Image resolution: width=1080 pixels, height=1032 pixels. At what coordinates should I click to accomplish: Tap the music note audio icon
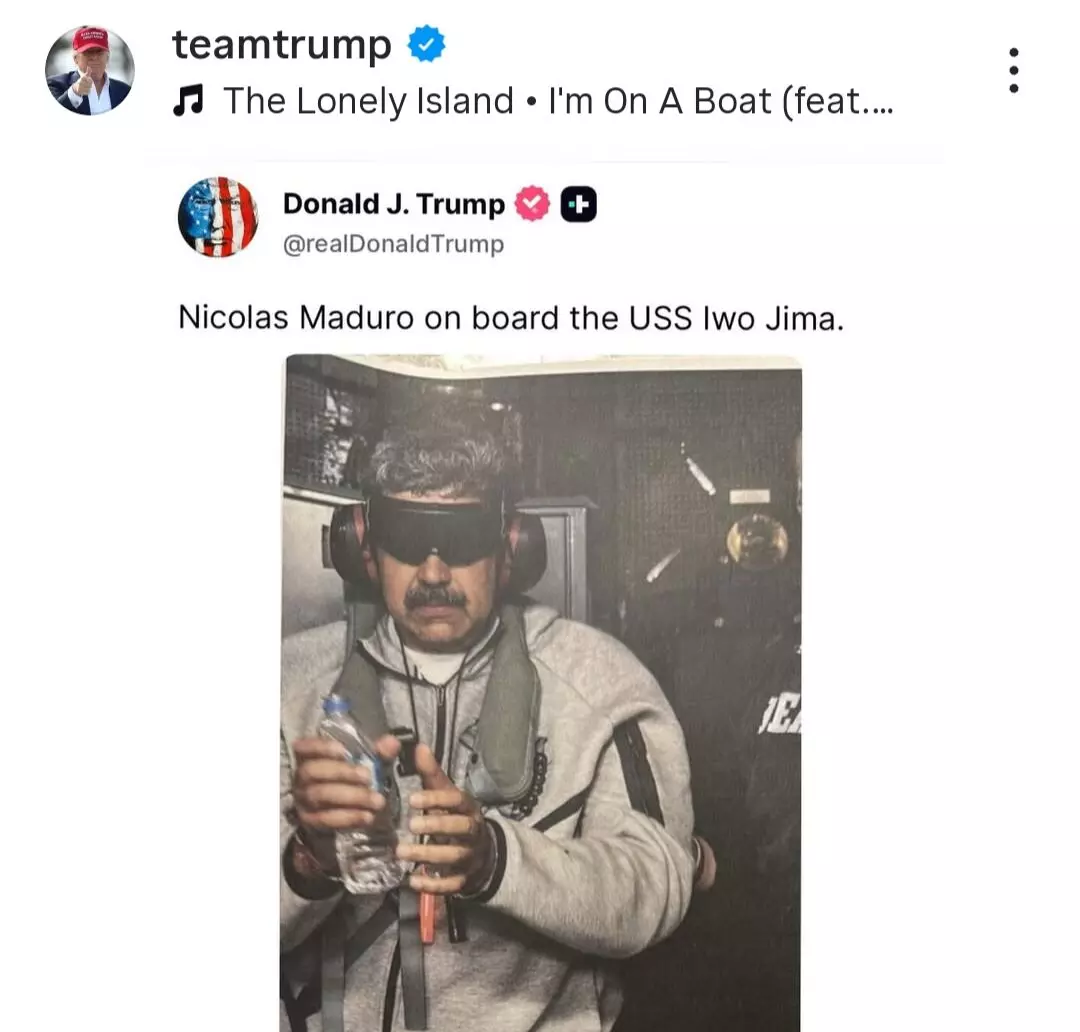[188, 101]
